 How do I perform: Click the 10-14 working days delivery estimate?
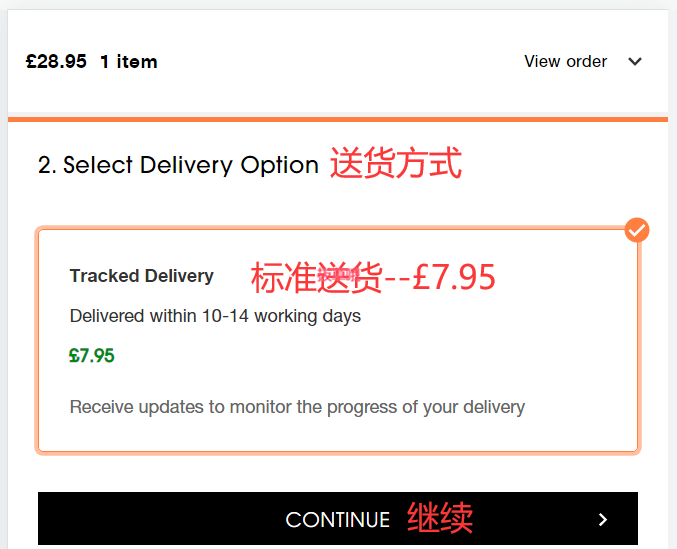coord(215,316)
